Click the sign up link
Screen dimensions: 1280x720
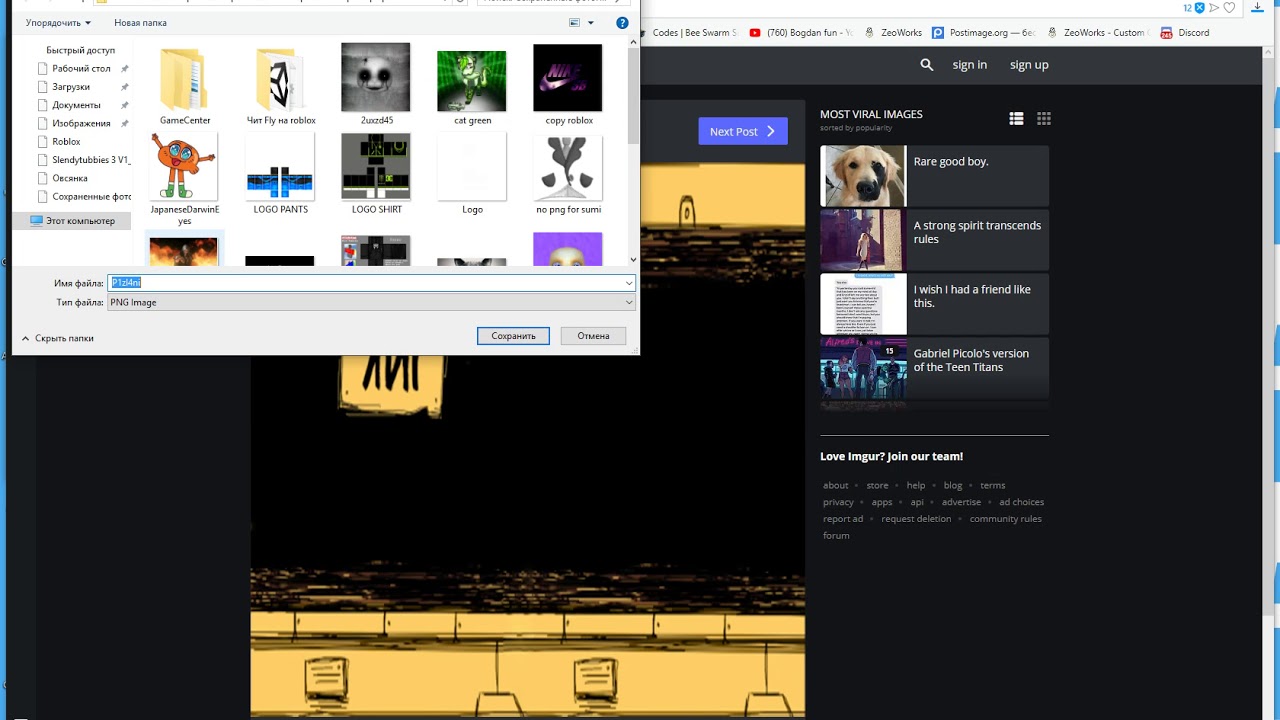tap(1029, 65)
